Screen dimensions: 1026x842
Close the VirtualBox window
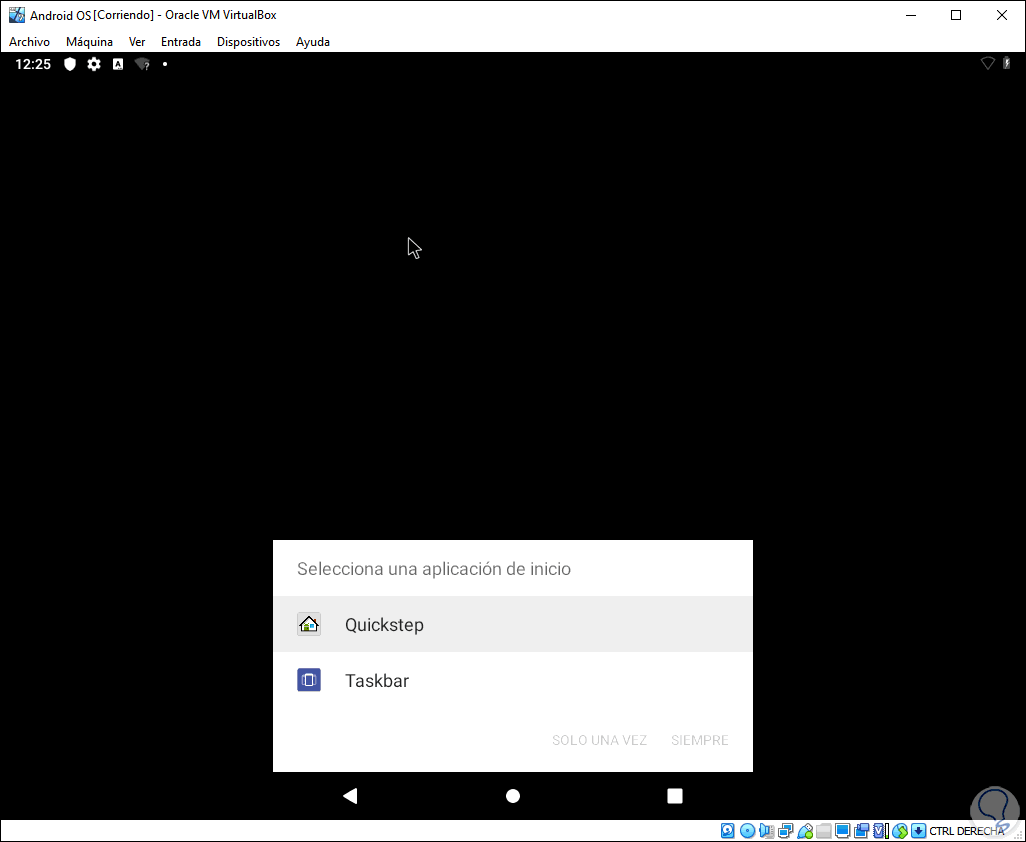(x=1002, y=15)
